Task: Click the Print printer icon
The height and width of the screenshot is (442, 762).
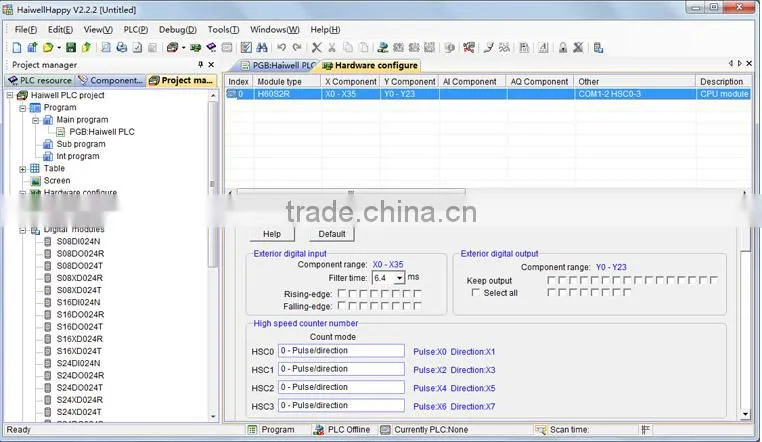Action: (121, 48)
